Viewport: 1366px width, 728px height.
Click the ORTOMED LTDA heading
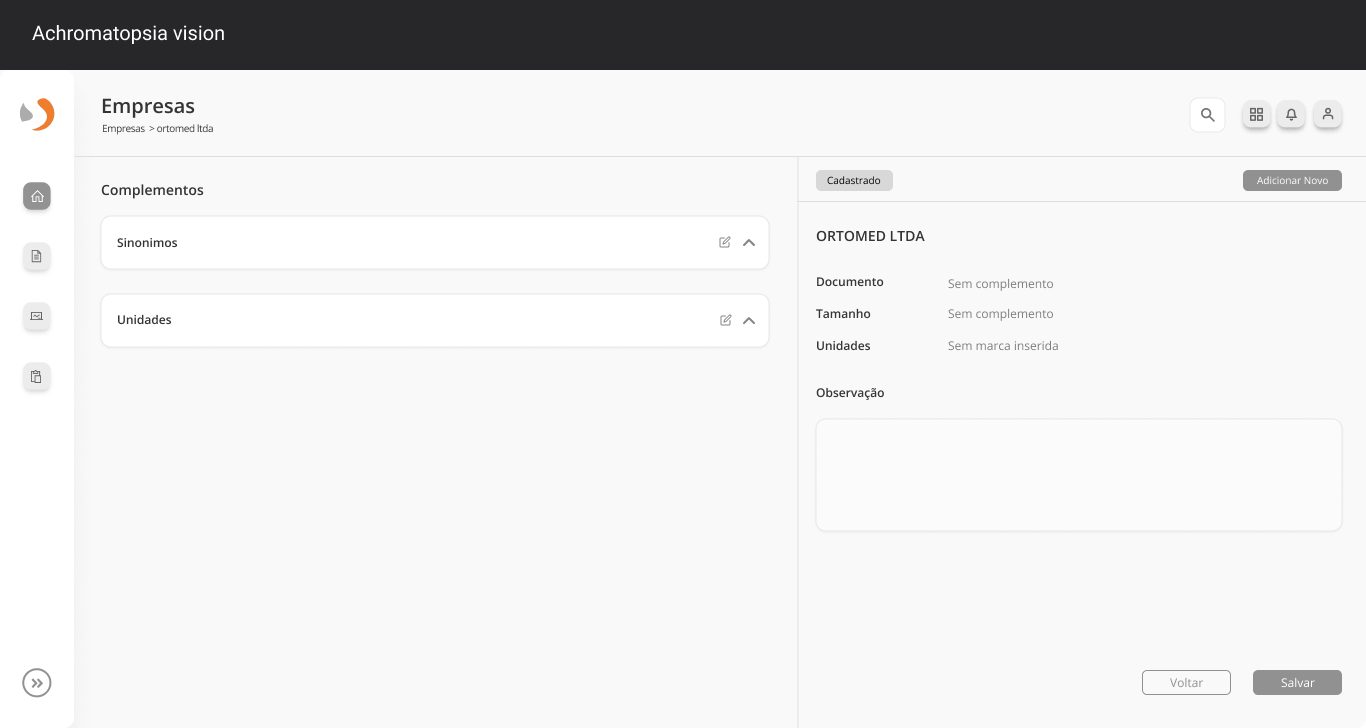[870, 236]
